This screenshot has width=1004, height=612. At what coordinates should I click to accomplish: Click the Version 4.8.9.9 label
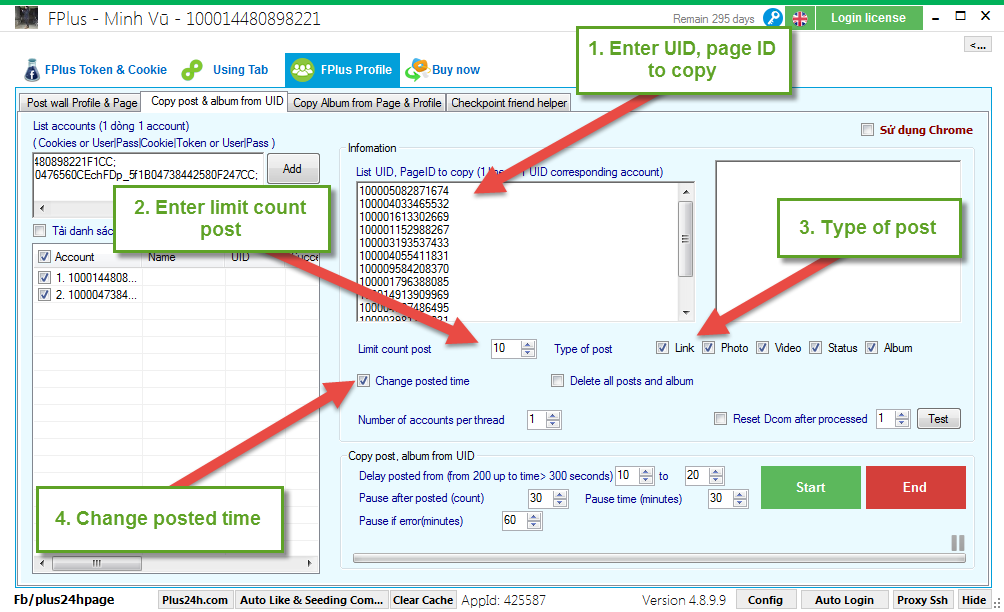[x=684, y=600]
